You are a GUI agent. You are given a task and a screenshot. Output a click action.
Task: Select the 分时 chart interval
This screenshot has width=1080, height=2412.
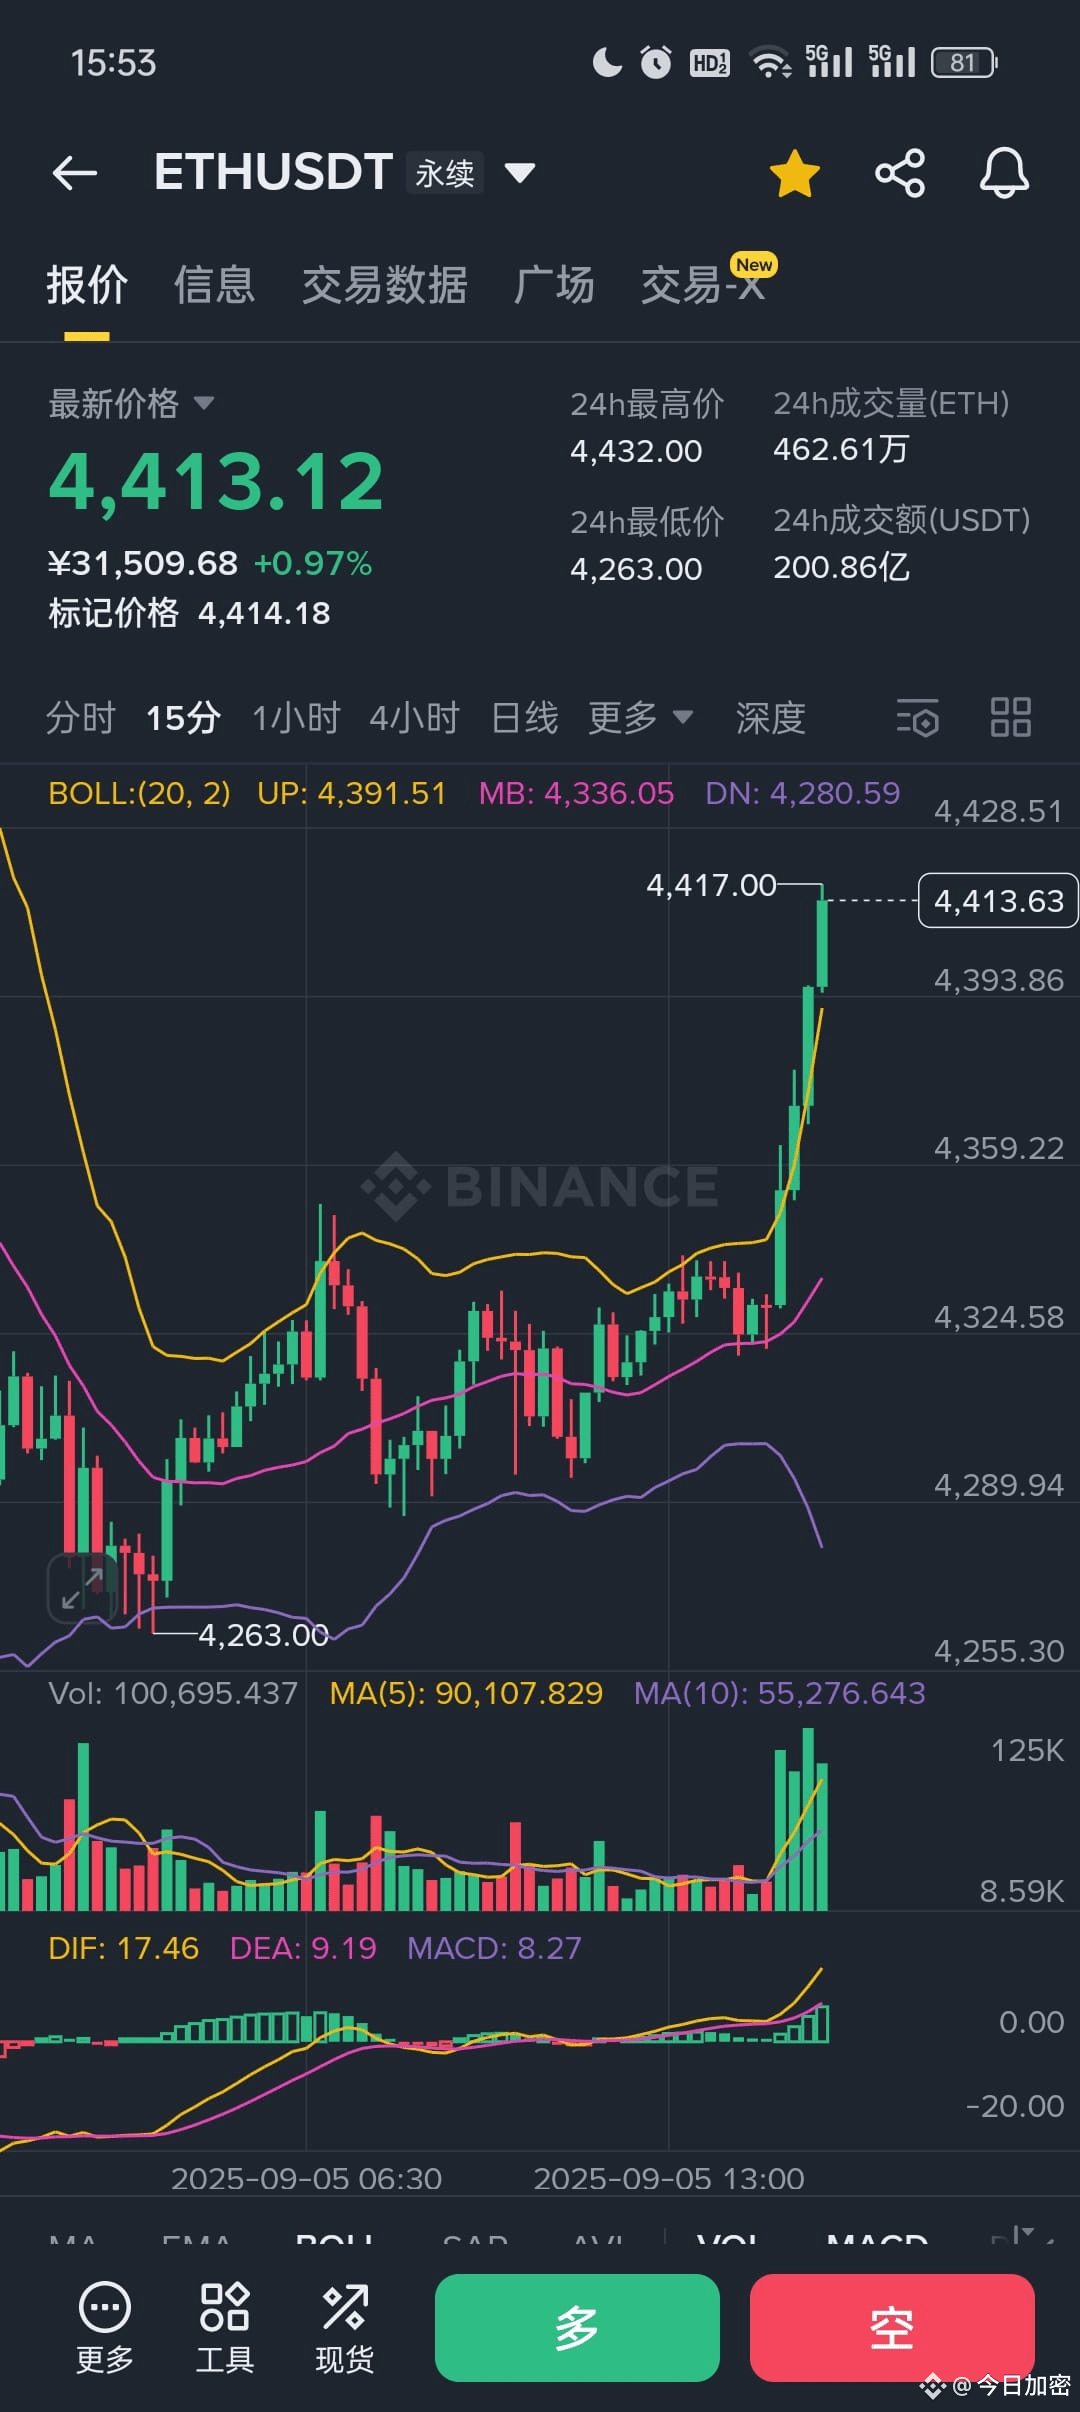pyautogui.click(x=81, y=718)
